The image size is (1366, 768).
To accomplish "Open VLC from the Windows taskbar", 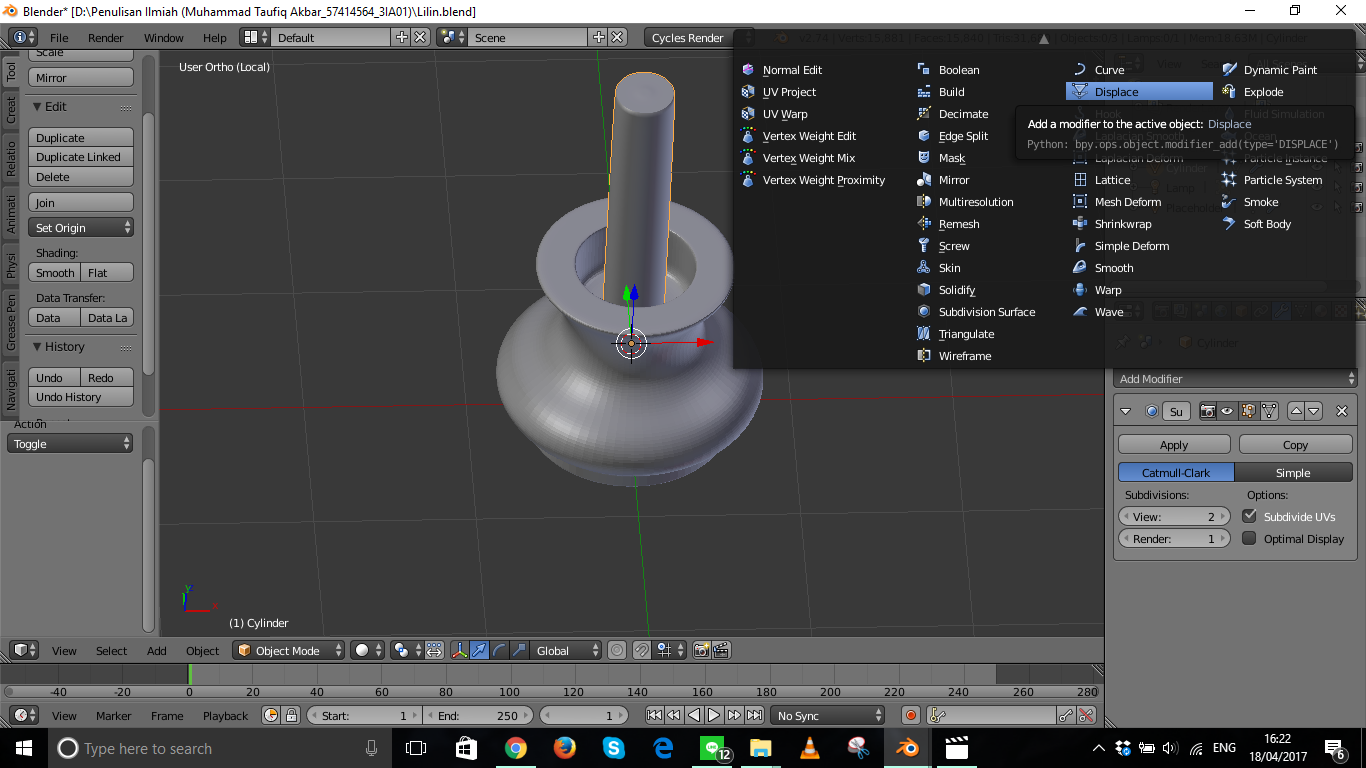I will [x=810, y=748].
